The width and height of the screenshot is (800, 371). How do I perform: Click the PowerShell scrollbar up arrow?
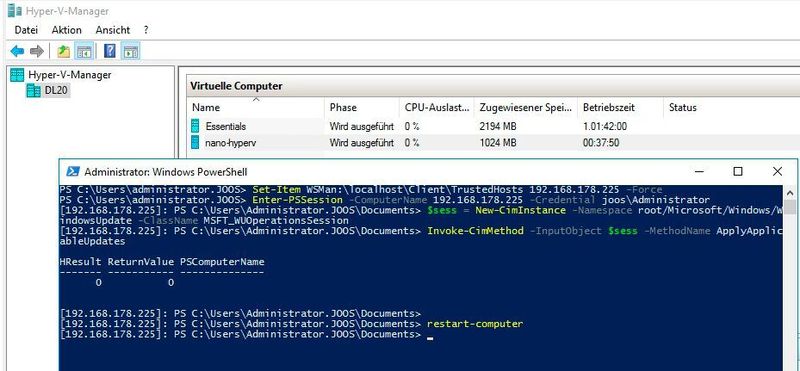790,193
